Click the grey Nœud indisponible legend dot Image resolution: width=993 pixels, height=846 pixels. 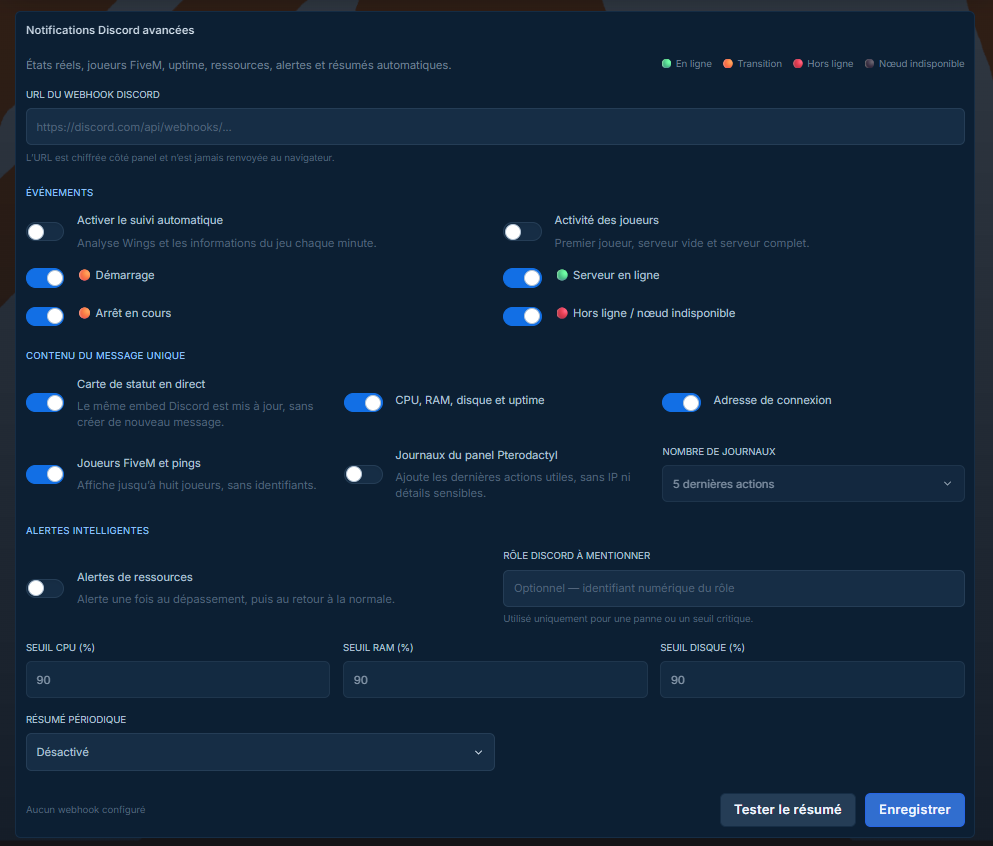870,63
